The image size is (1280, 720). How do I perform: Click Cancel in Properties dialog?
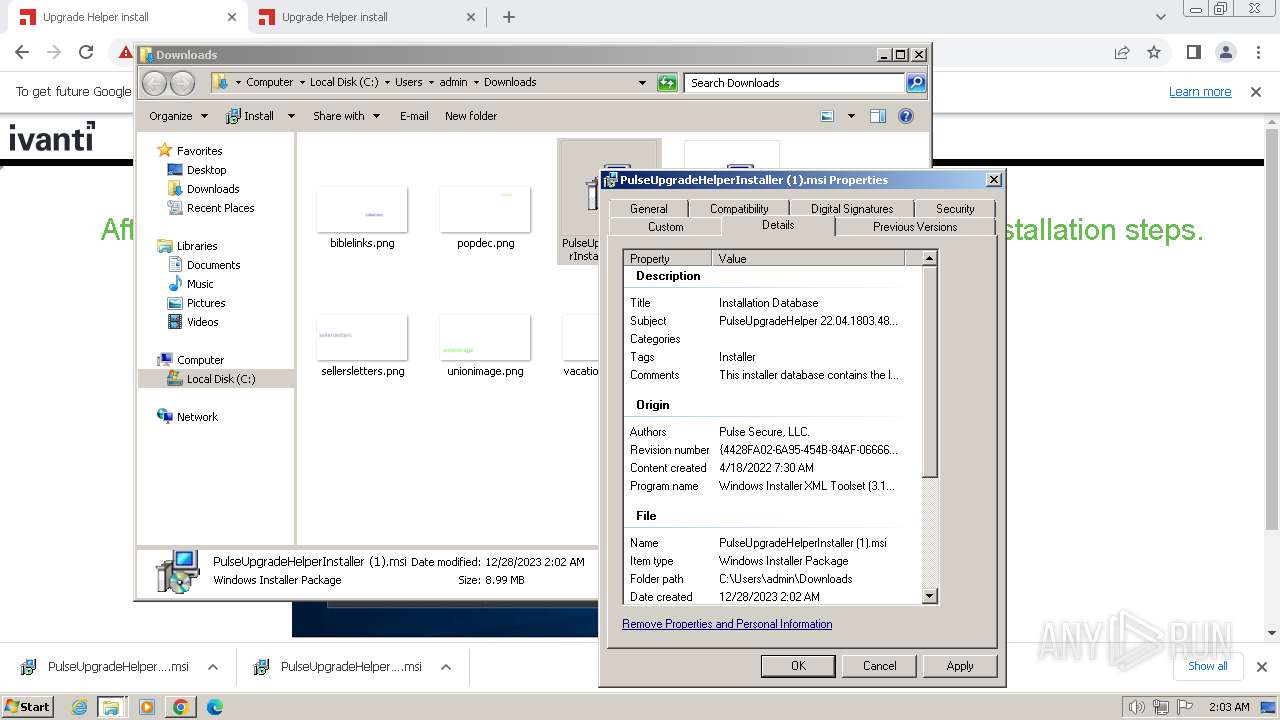coord(880,666)
